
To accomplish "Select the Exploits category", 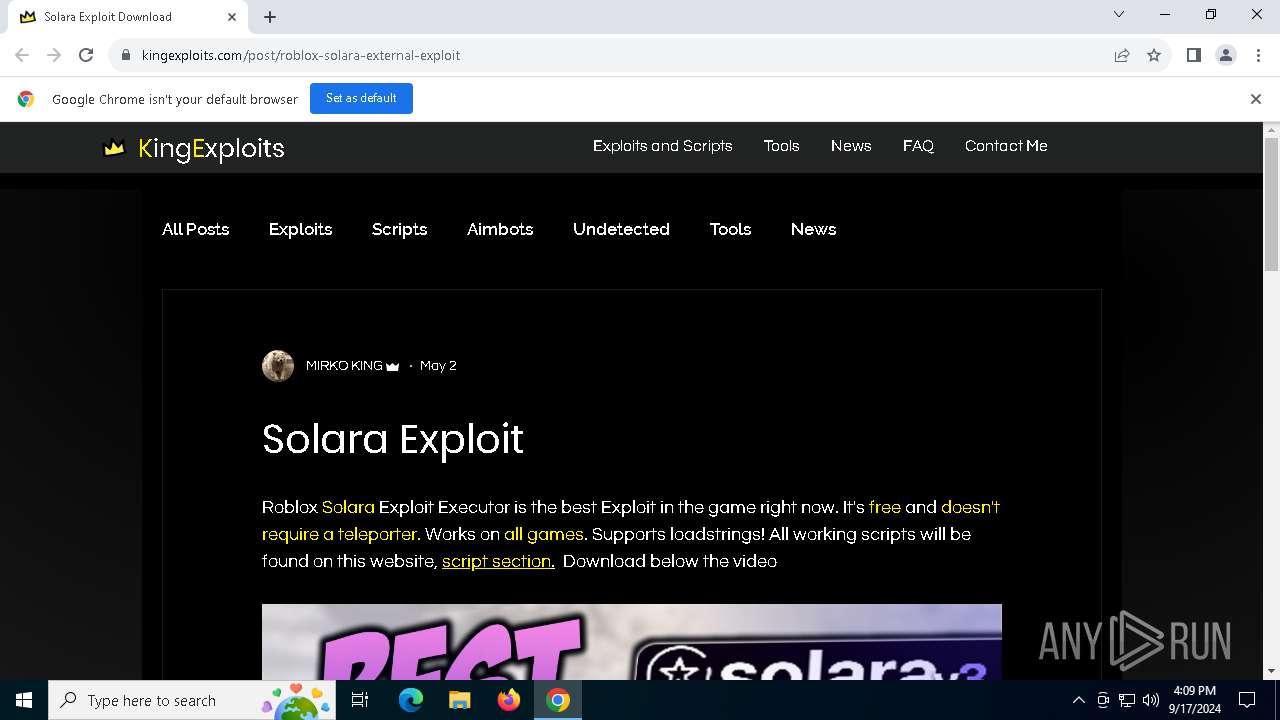I will click(x=300, y=229).
